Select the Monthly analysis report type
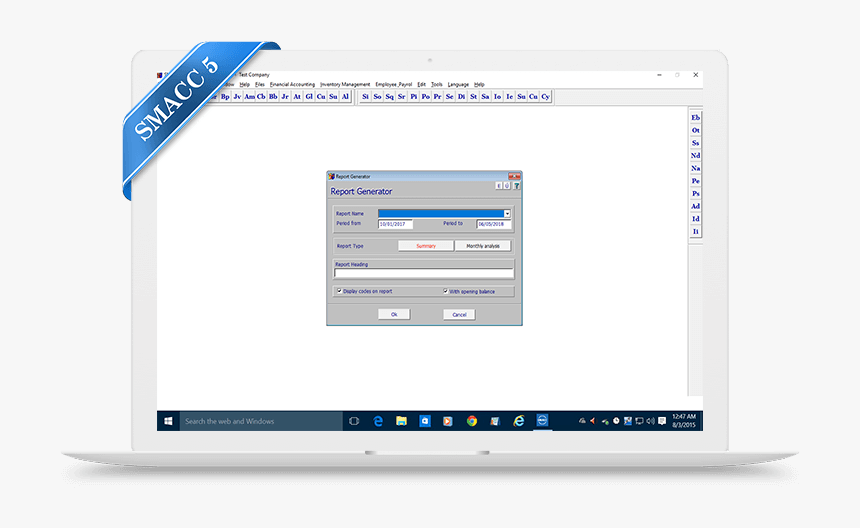The width and height of the screenshot is (860, 528). (x=483, y=246)
